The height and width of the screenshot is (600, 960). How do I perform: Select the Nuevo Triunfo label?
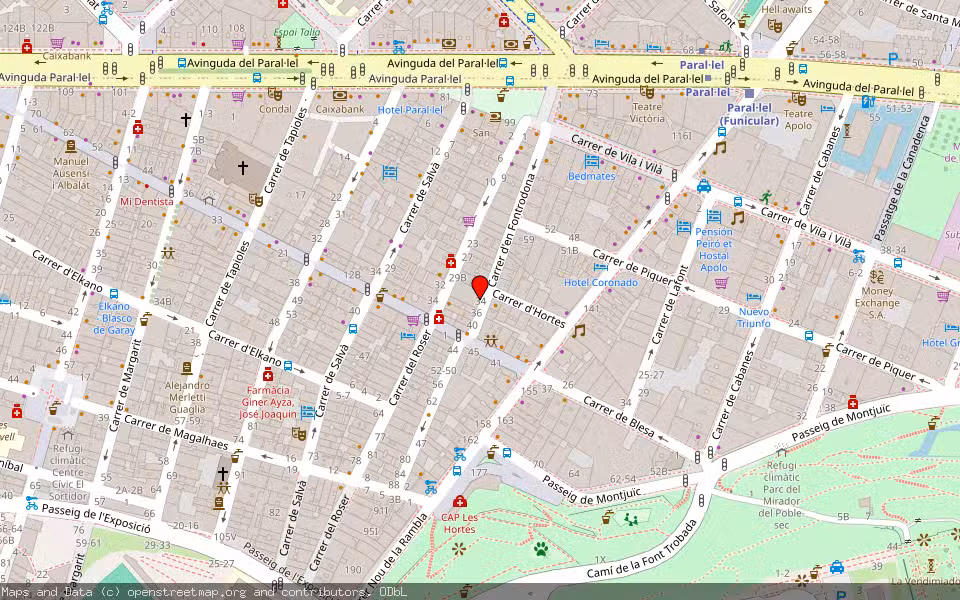click(x=754, y=317)
